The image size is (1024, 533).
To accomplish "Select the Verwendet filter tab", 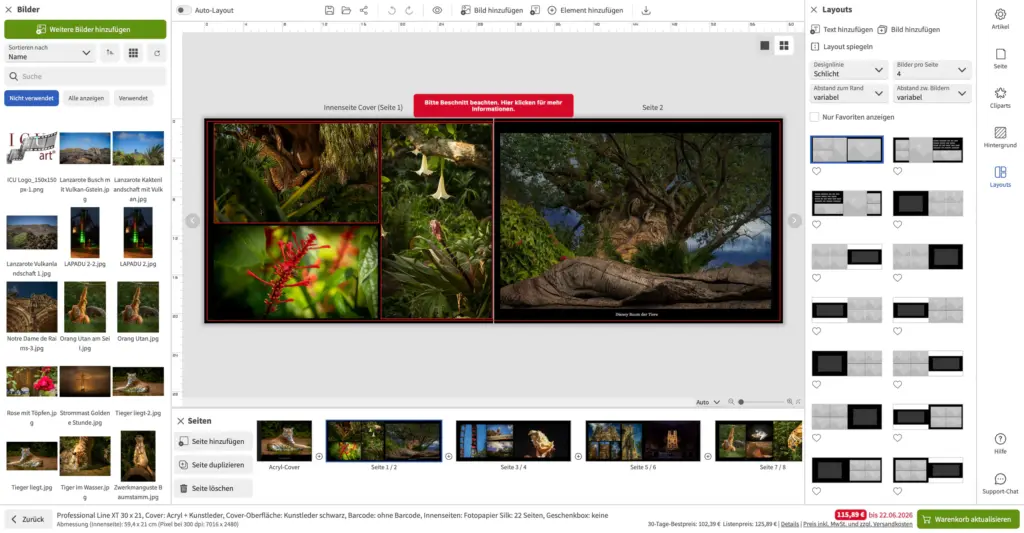I will click(133, 98).
